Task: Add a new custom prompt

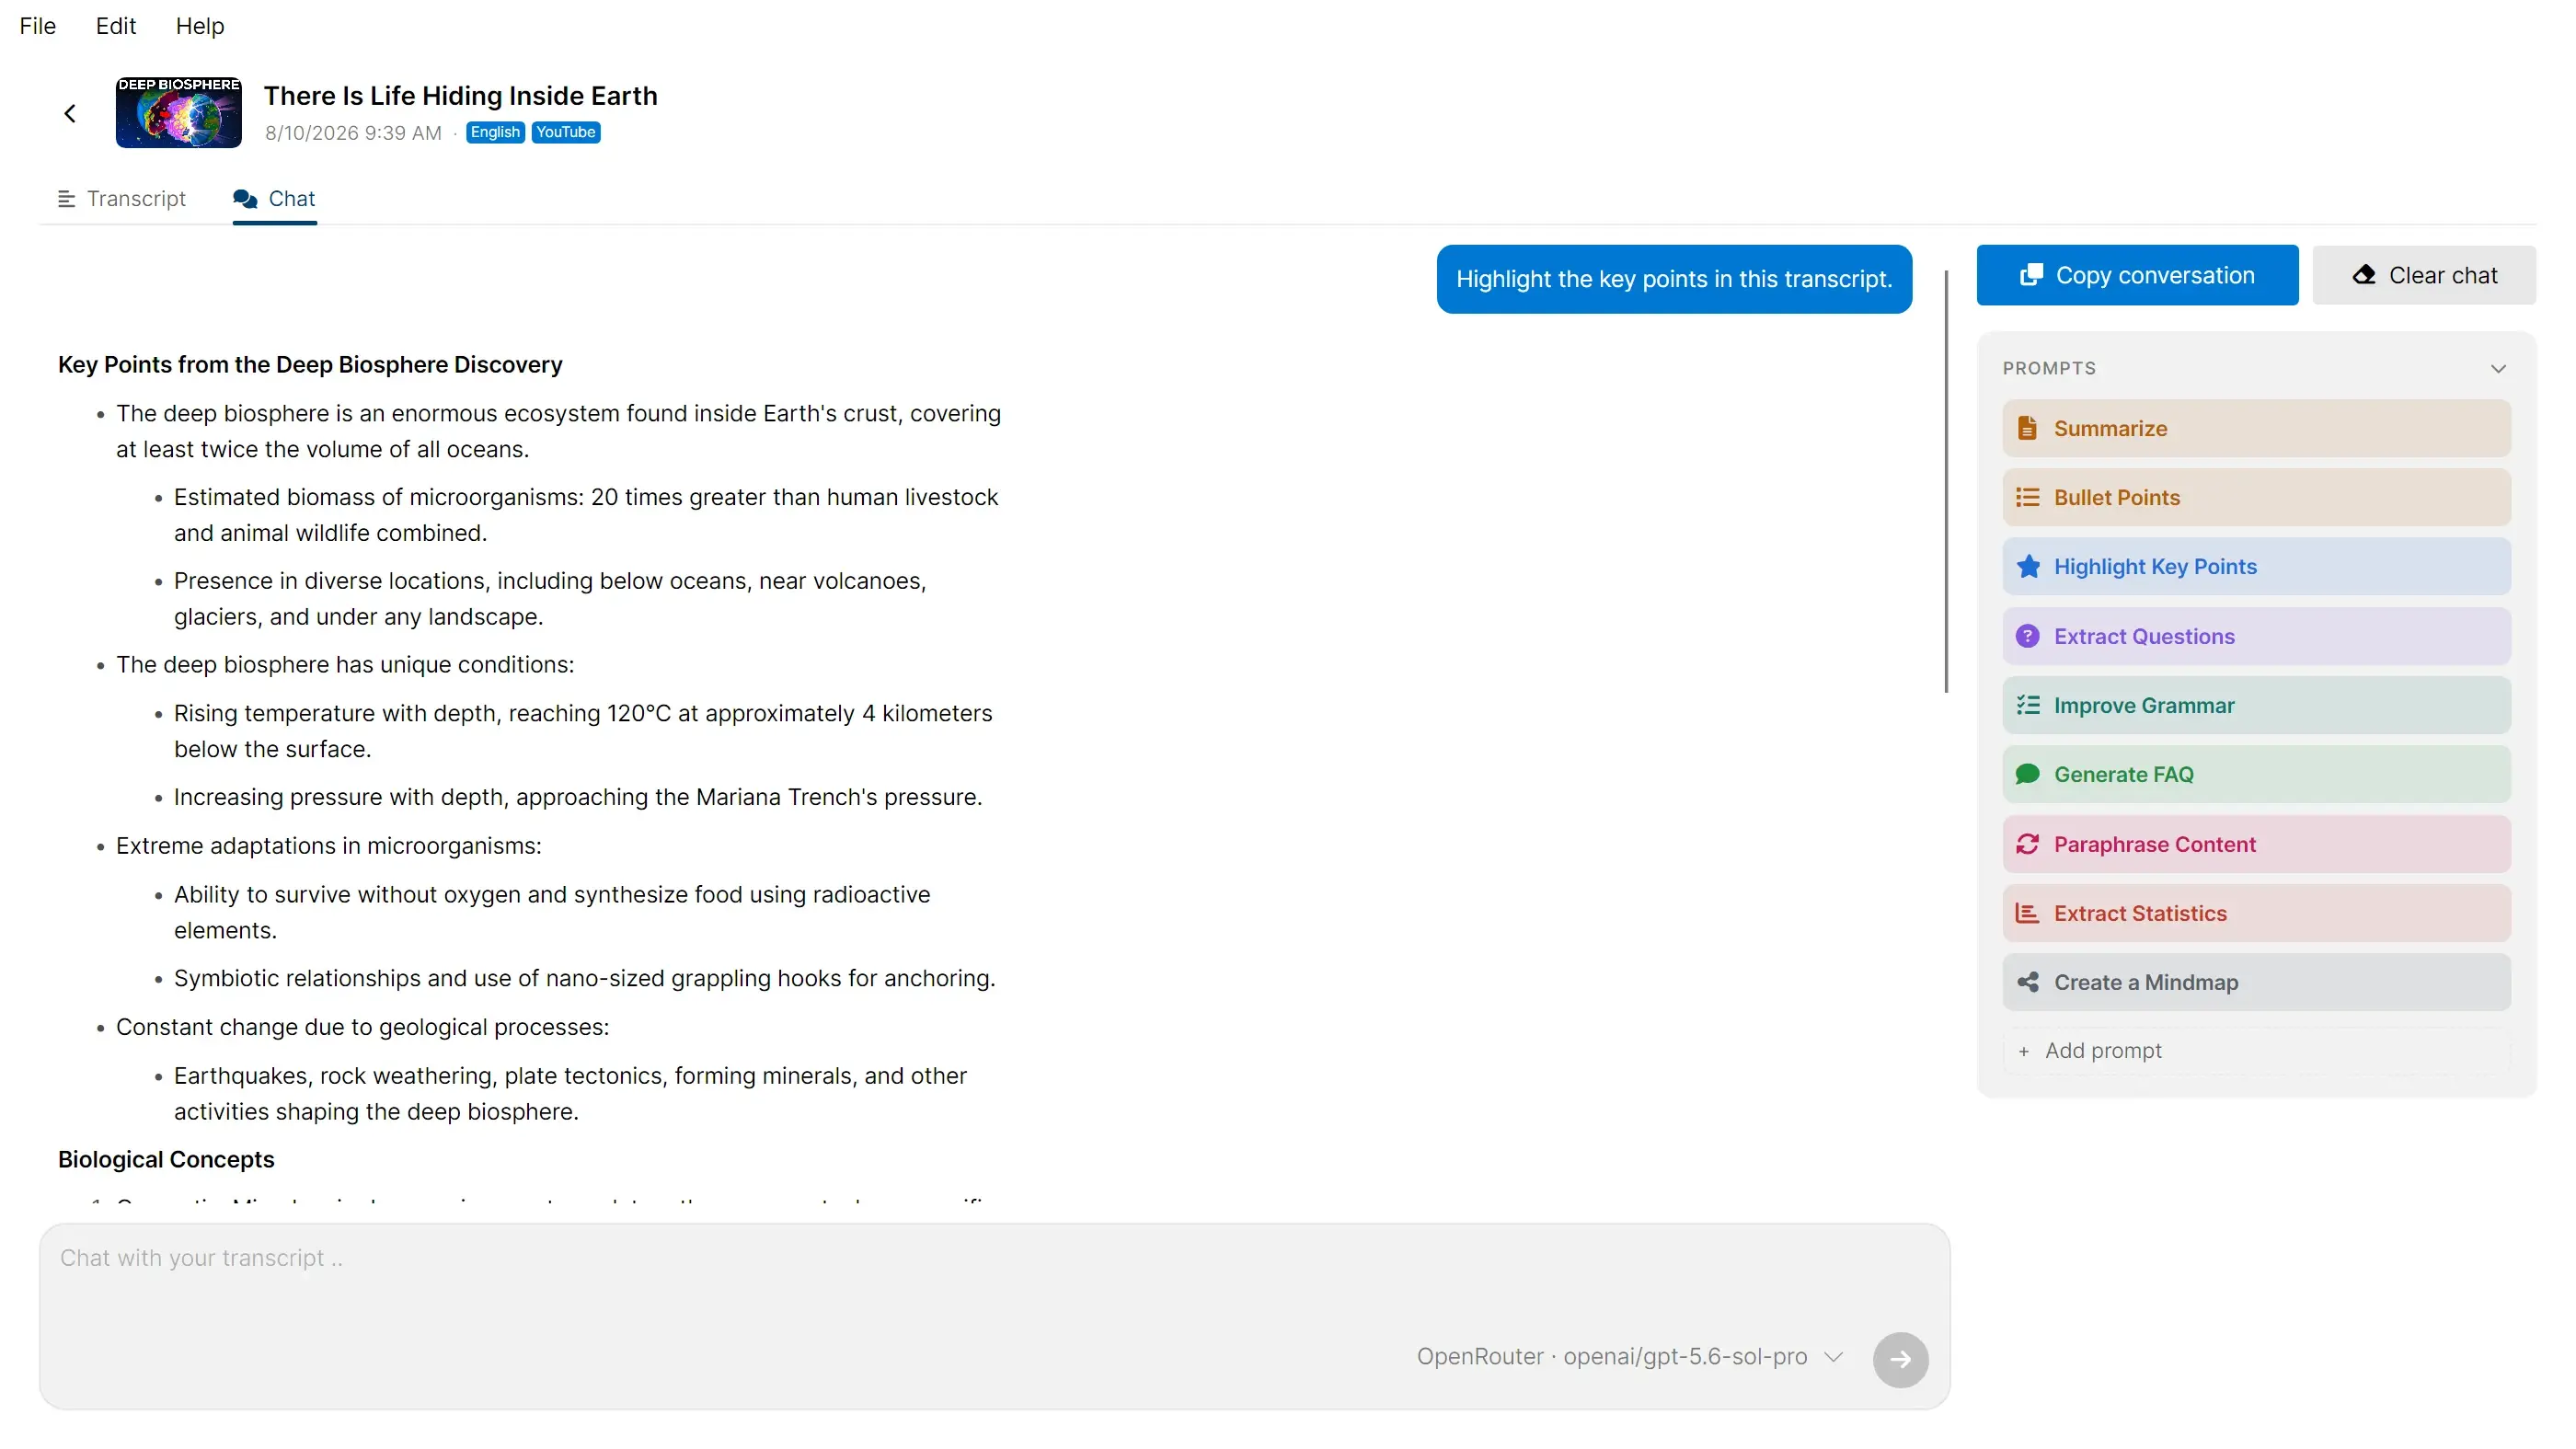Action: [2256, 1050]
